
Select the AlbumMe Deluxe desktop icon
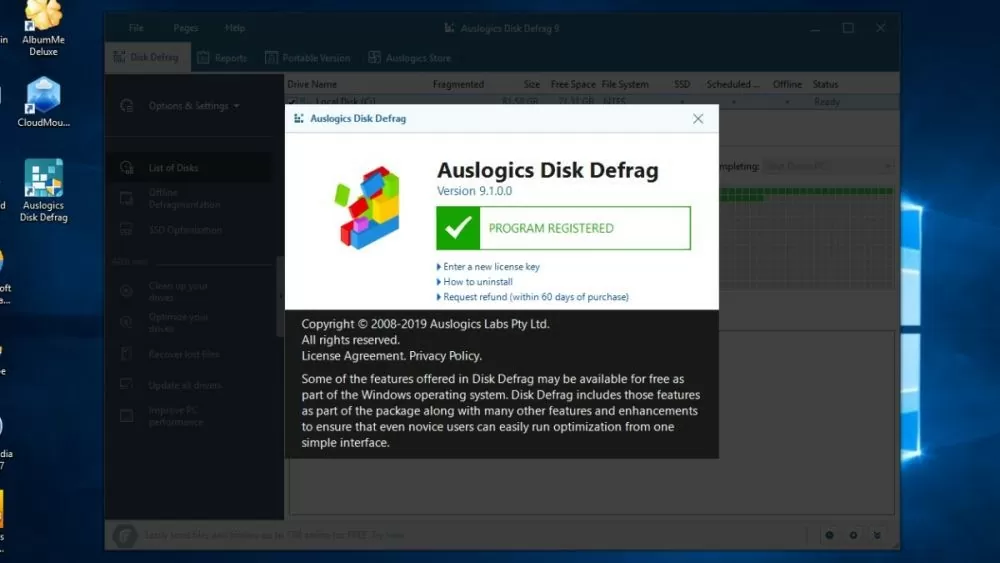coord(43,18)
